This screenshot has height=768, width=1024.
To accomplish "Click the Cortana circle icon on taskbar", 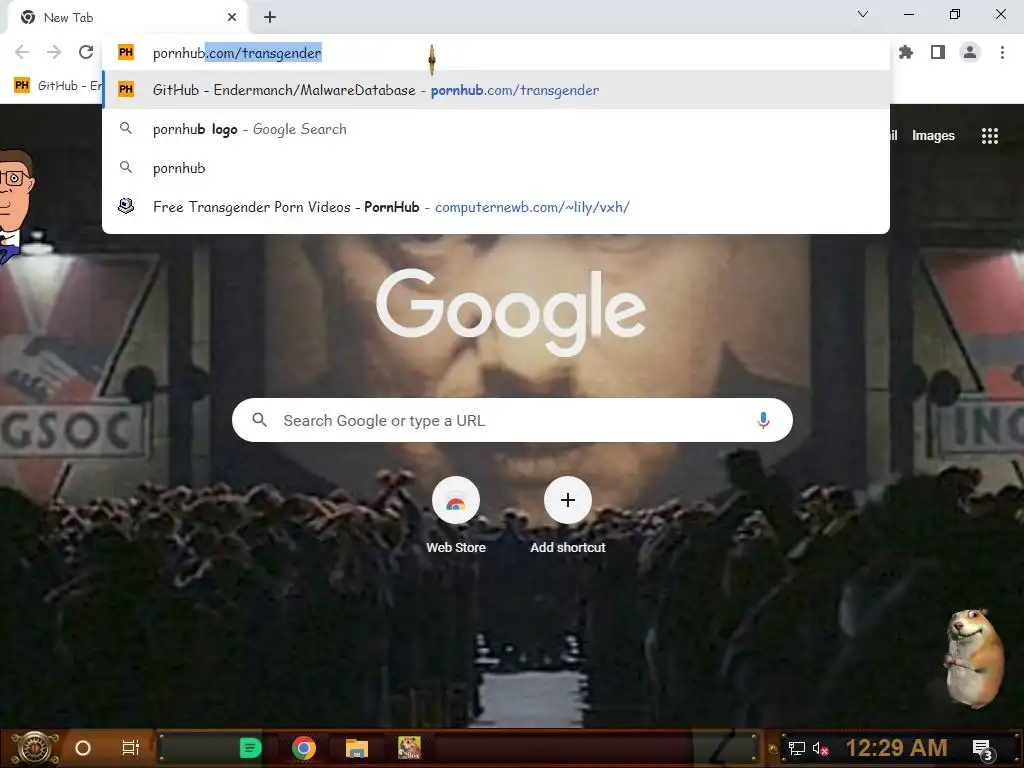I will [x=83, y=748].
